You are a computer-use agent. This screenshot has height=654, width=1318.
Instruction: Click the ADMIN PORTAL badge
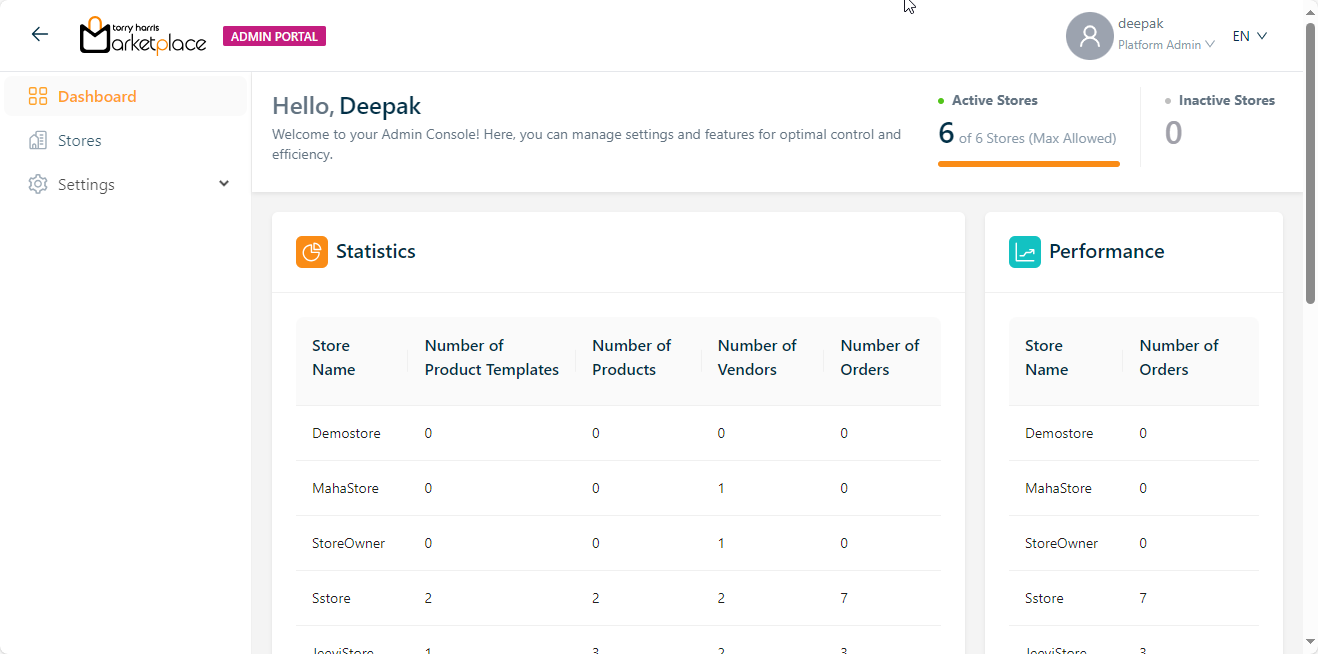click(274, 37)
